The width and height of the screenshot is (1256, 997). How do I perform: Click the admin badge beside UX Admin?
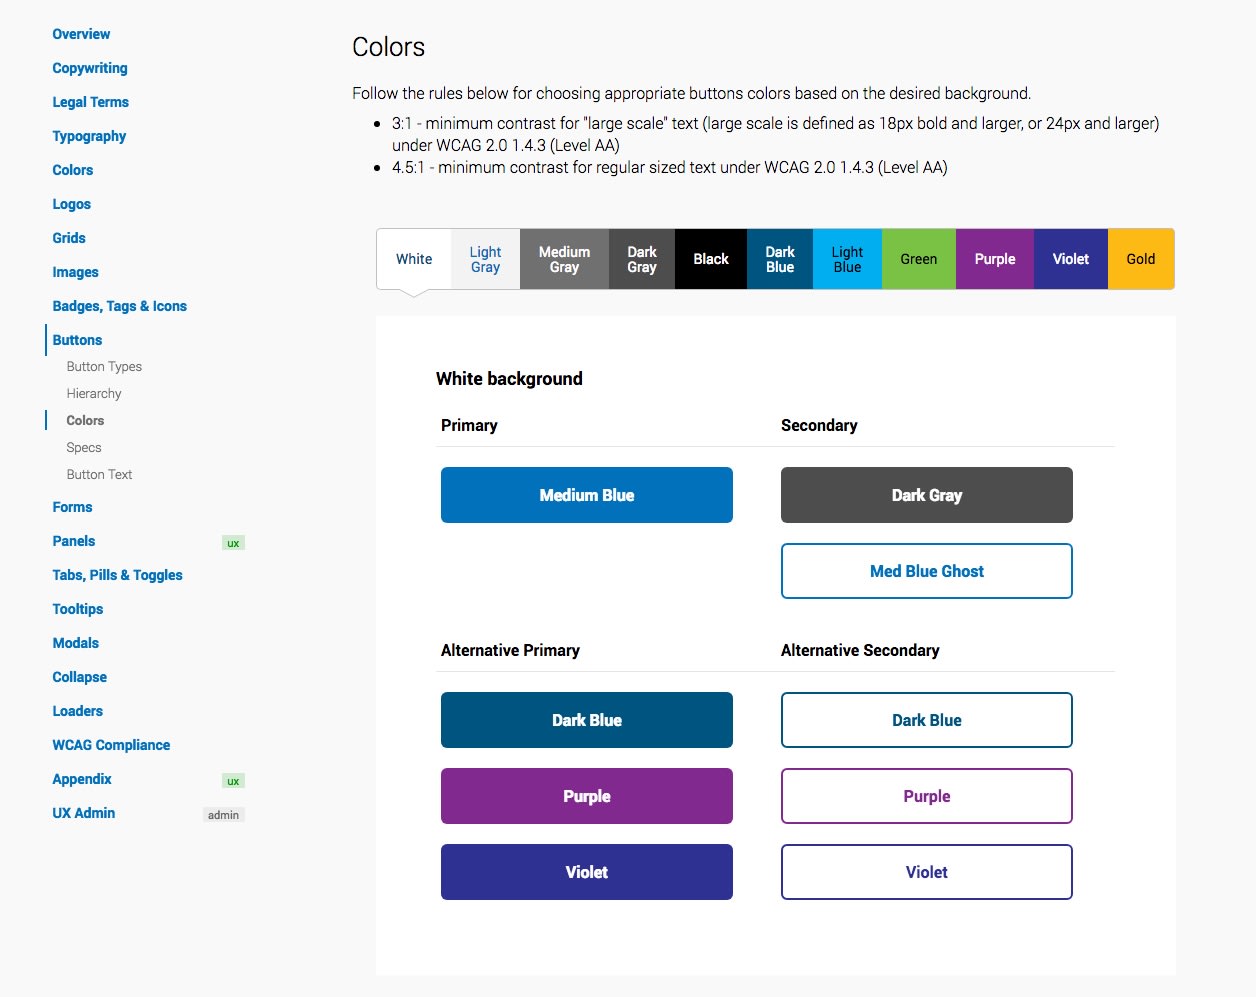223,815
